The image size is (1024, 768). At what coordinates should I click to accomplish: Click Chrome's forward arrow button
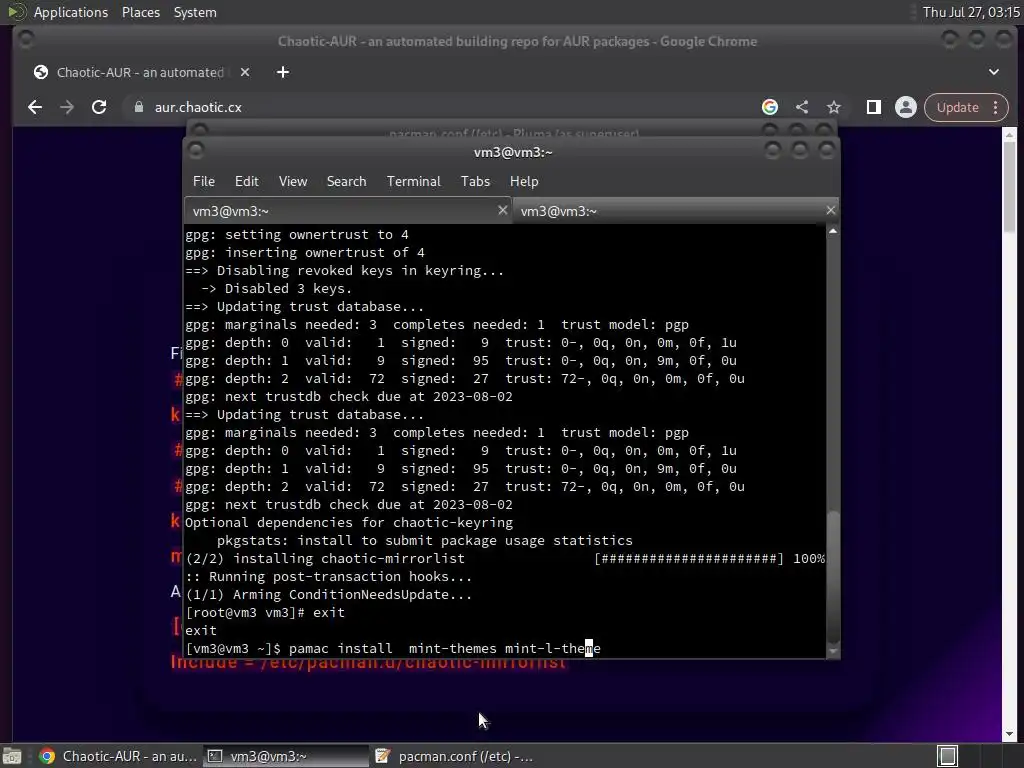tap(67, 107)
